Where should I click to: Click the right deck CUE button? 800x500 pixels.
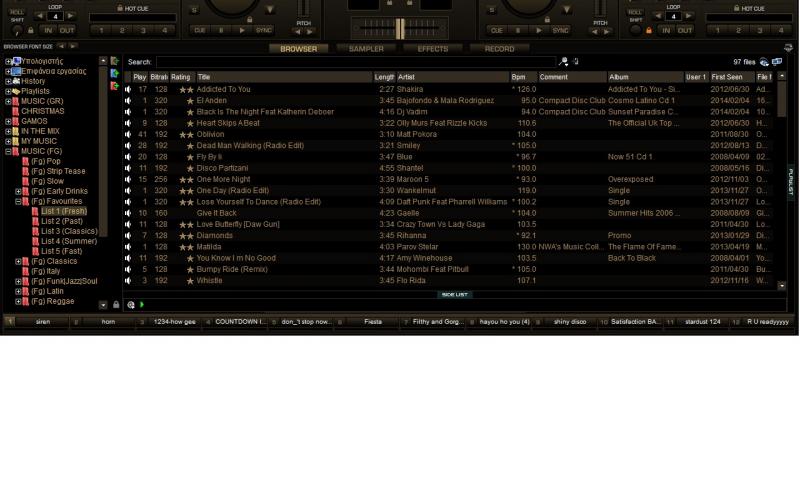(x=496, y=31)
